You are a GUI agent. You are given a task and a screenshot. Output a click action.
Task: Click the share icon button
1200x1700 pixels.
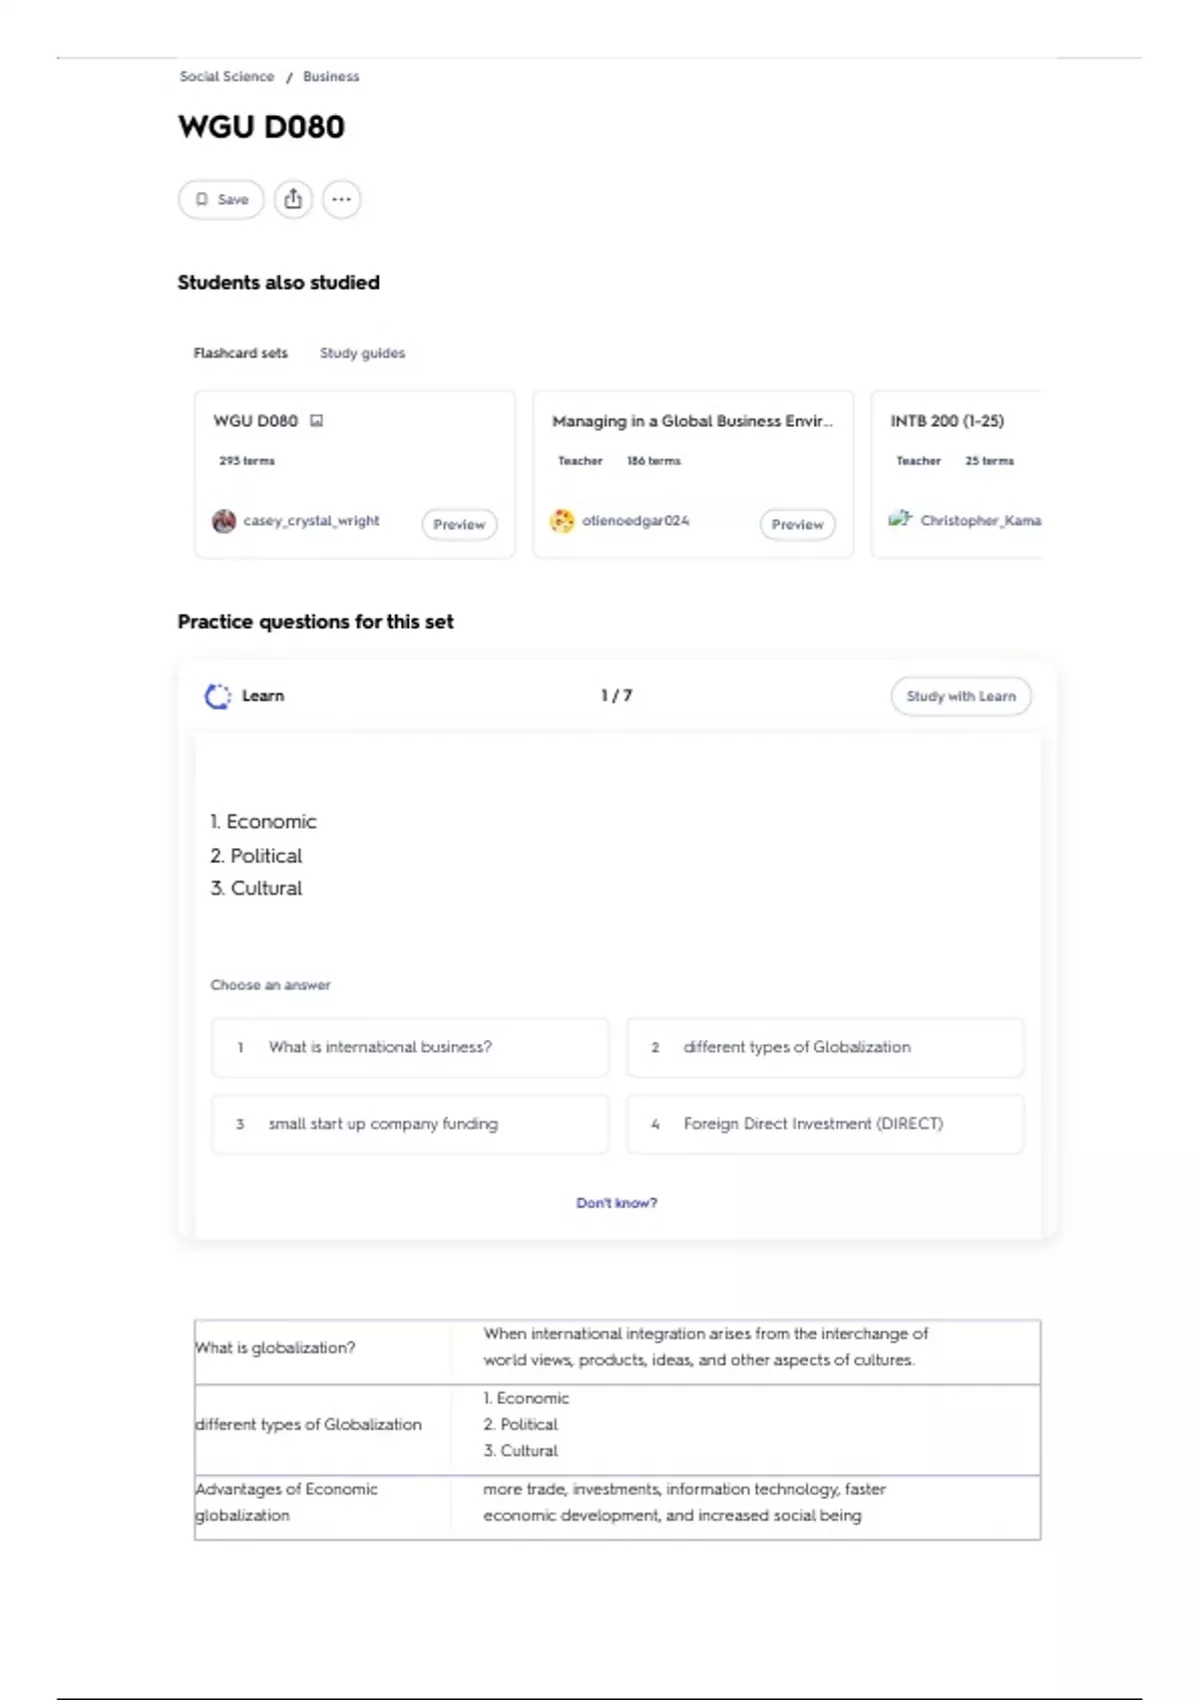(x=293, y=199)
